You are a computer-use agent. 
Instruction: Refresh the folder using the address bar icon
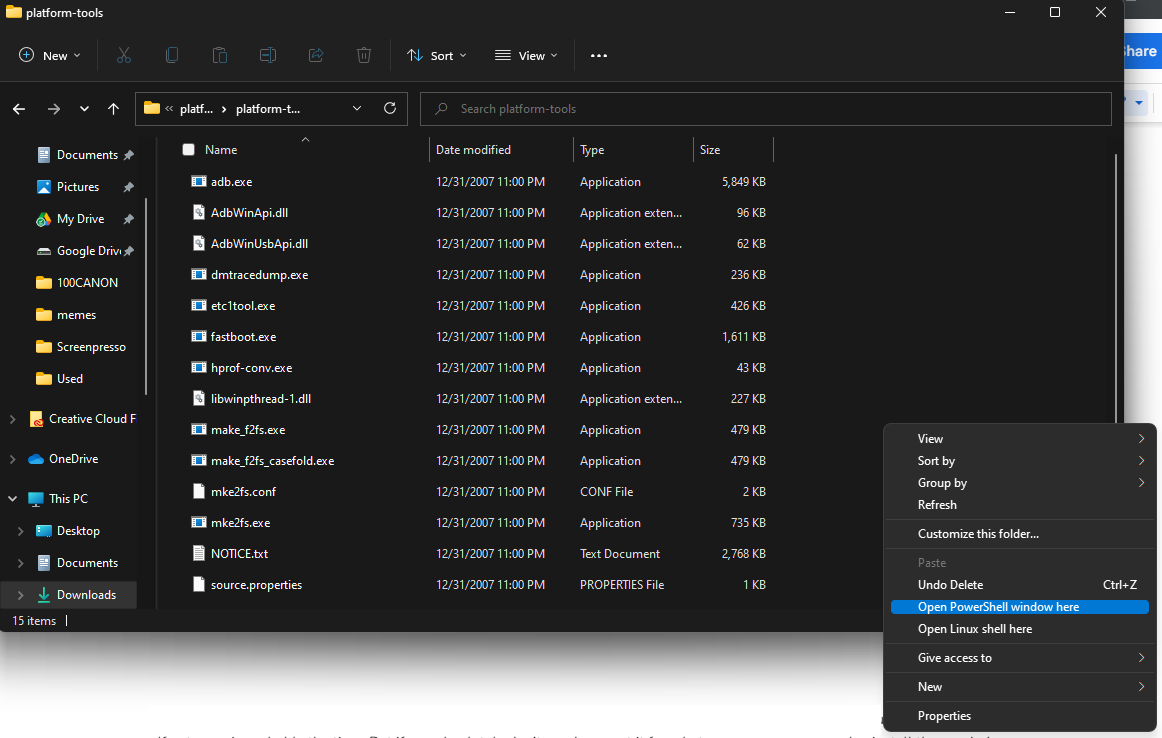[x=390, y=109]
